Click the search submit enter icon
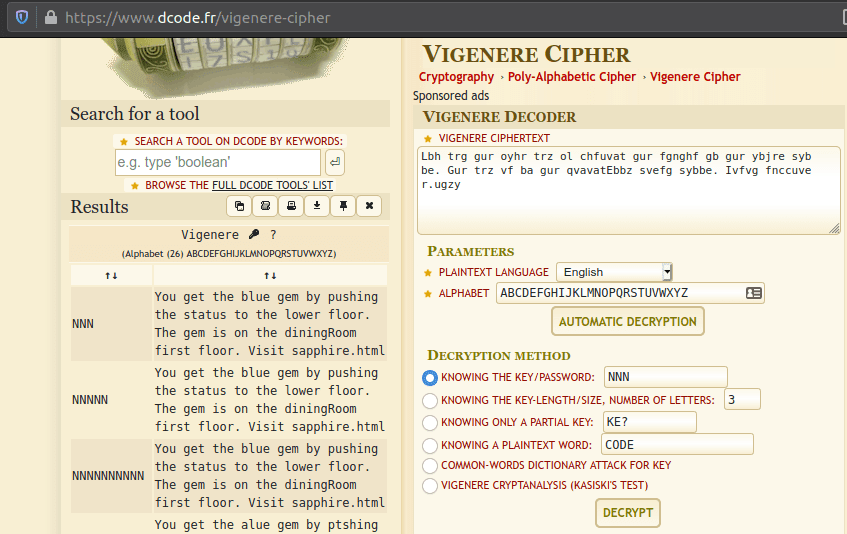847x534 pixels. (x=335, y=162)
